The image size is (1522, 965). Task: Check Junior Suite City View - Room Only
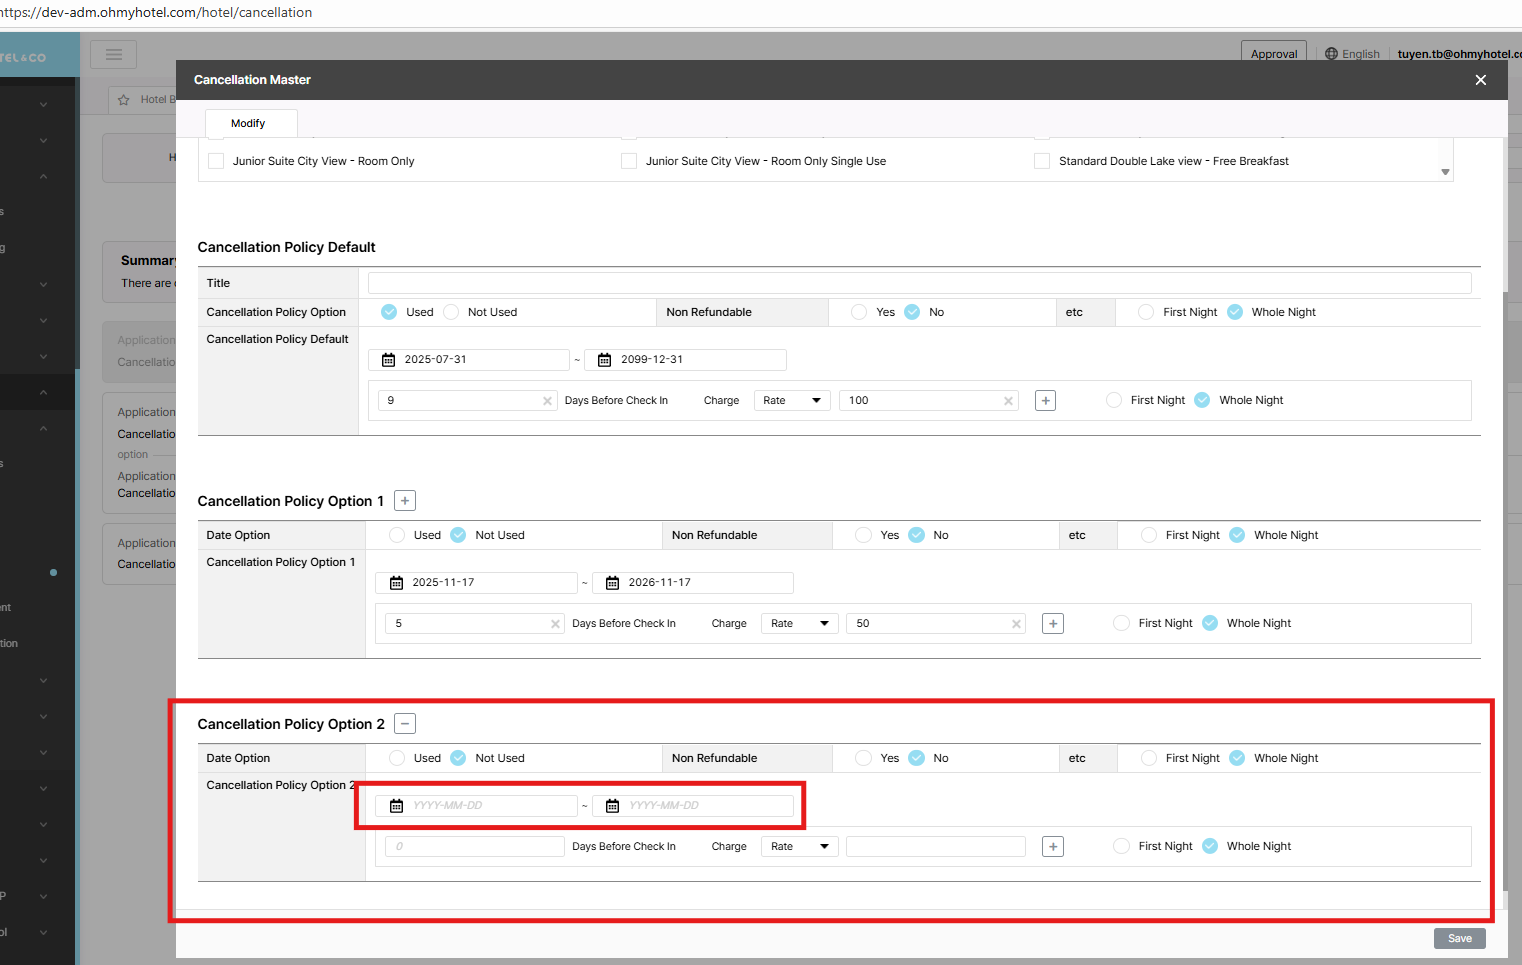(x=216, y=161)
